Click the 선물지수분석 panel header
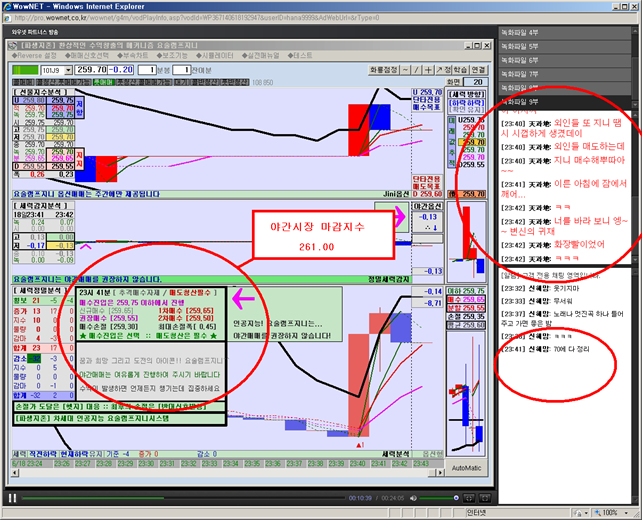The width and height of the screenshot is (642, 520). pos(45,92)
